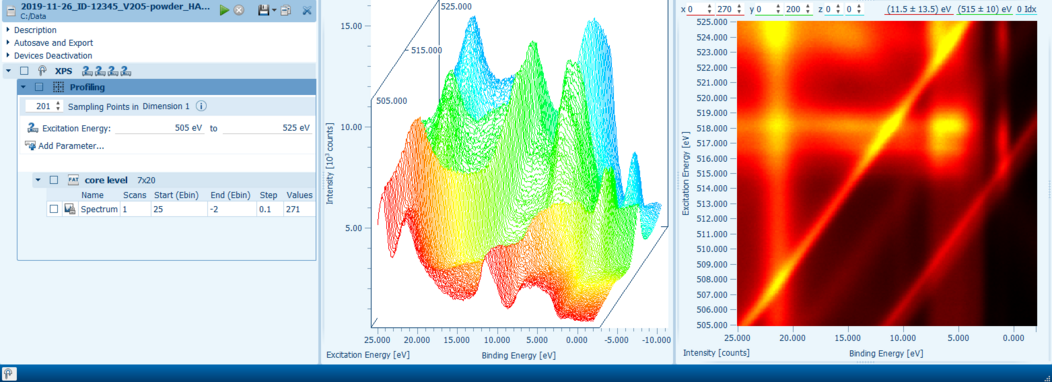This screenshot has width=1052, height=382.
Task: Click the 0 Idx label
Action: click(x=1027, y=9)
